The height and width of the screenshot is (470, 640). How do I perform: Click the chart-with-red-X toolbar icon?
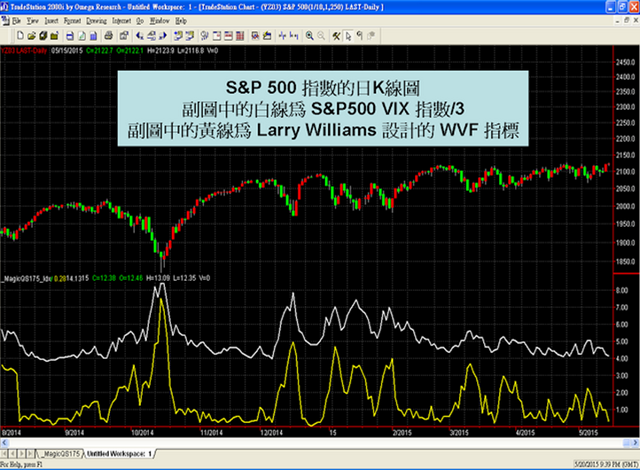(x=255, y=36)
